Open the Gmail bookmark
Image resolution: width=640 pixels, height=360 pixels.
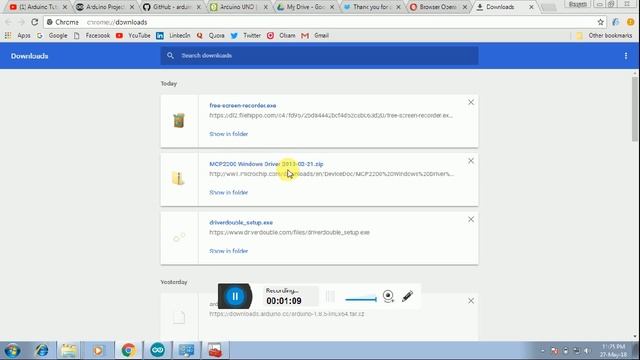coord(315,36)
